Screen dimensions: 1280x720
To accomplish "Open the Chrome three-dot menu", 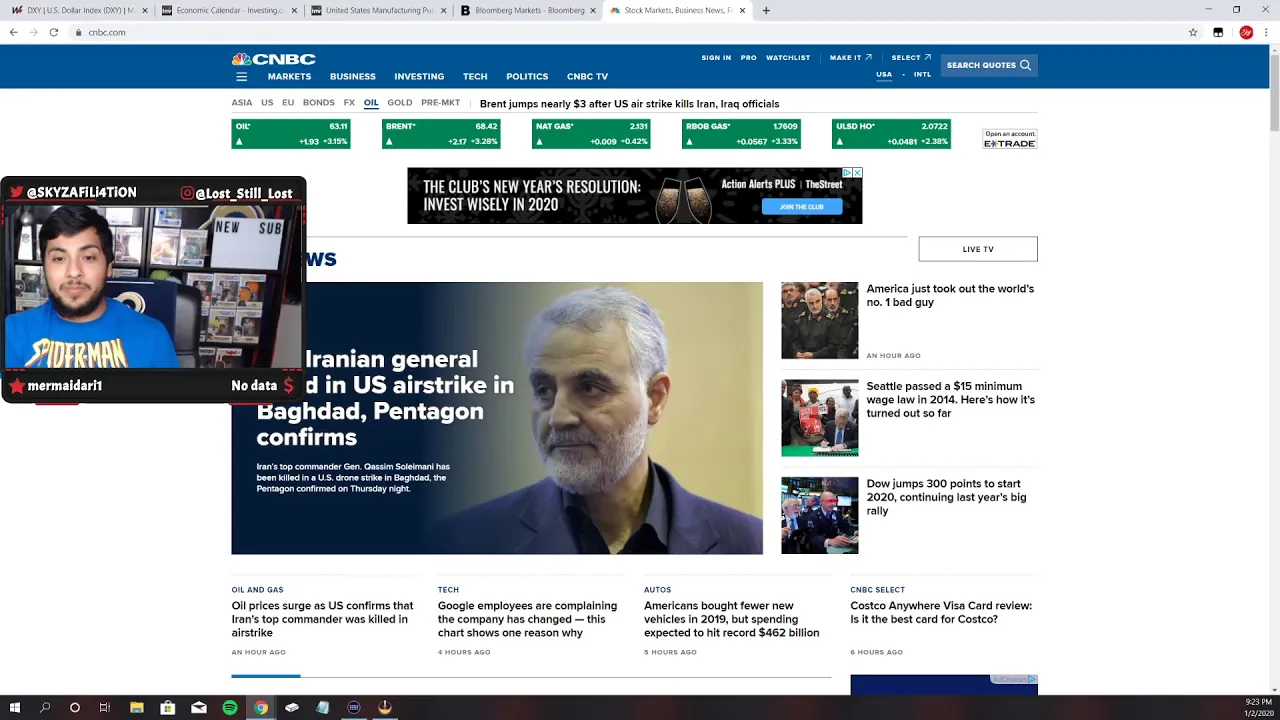I will (x=1267, y=32).
